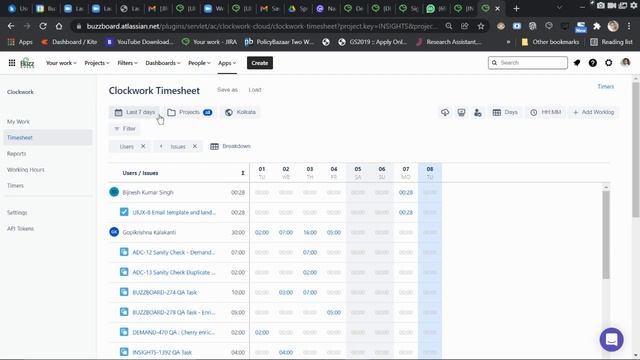640x360 pixels.
Task: Click the browser address bar URL
Action: 261,26
